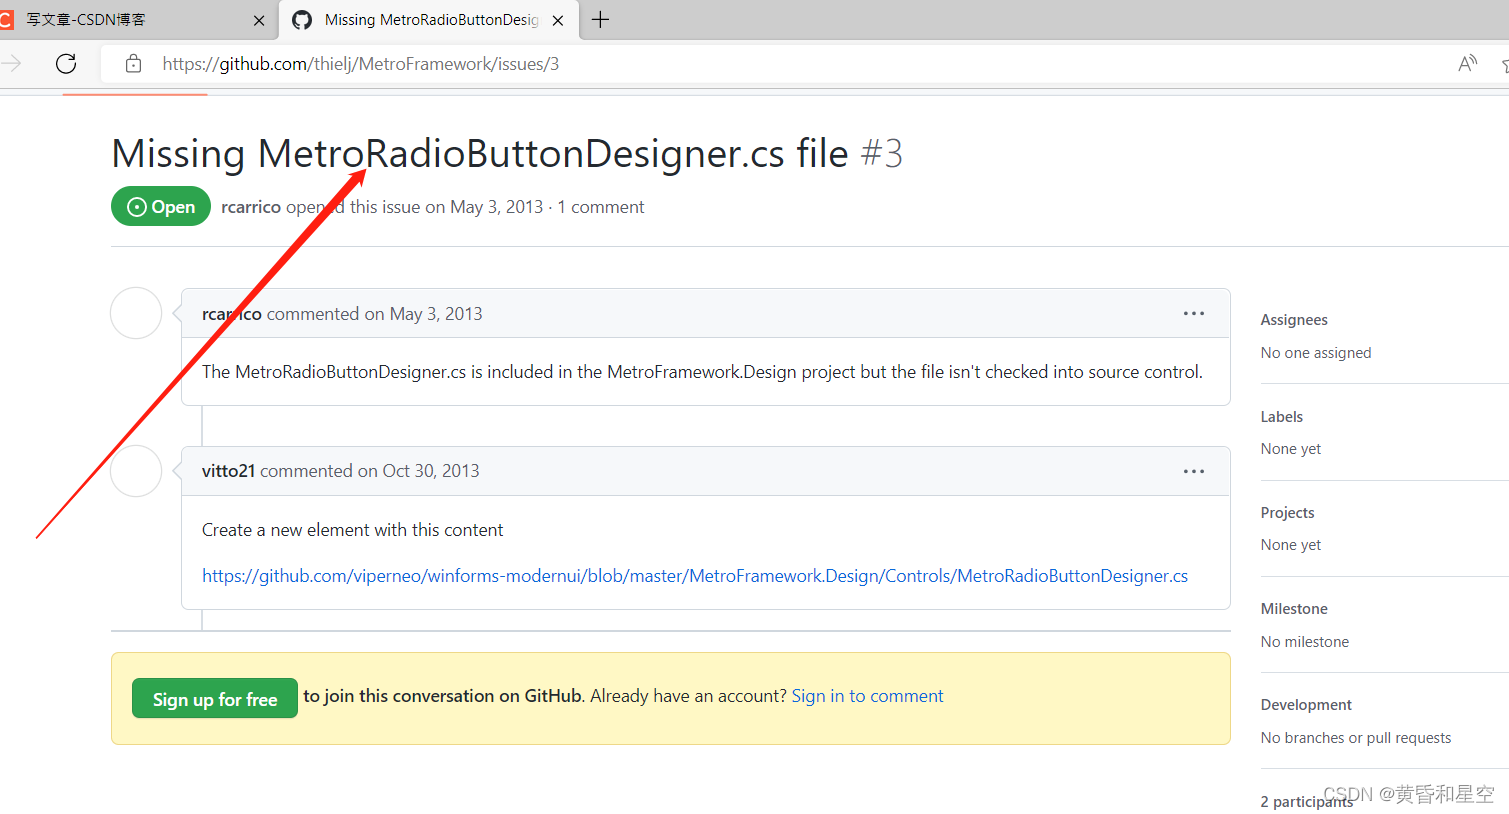This screenshot has width=1509, height=814.
Task: Open the kebab menu on vitto21's comment
Action: (1193, 471)
